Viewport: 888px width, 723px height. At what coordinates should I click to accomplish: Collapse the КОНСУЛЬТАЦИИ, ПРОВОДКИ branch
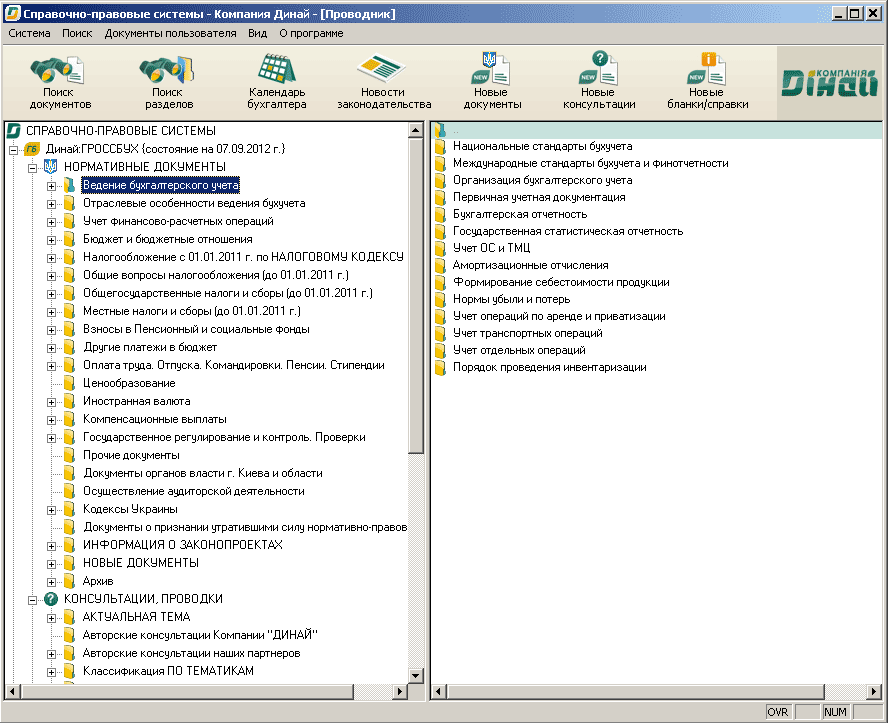tap(33, 599)
